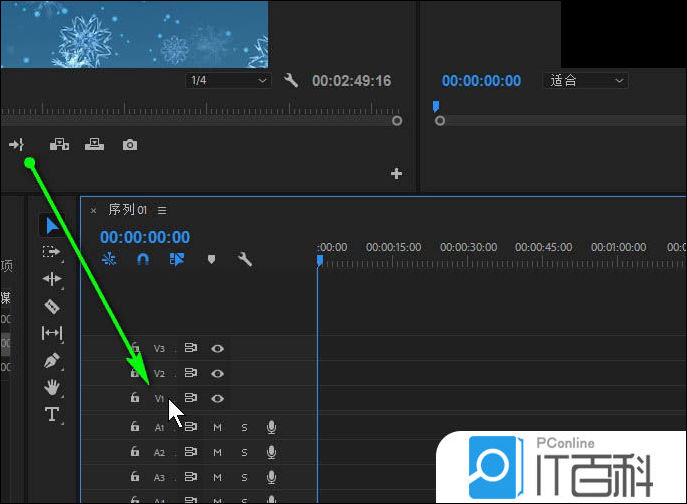
Task: Enable voice-over record on A1
Action: [x=271, y=427]
